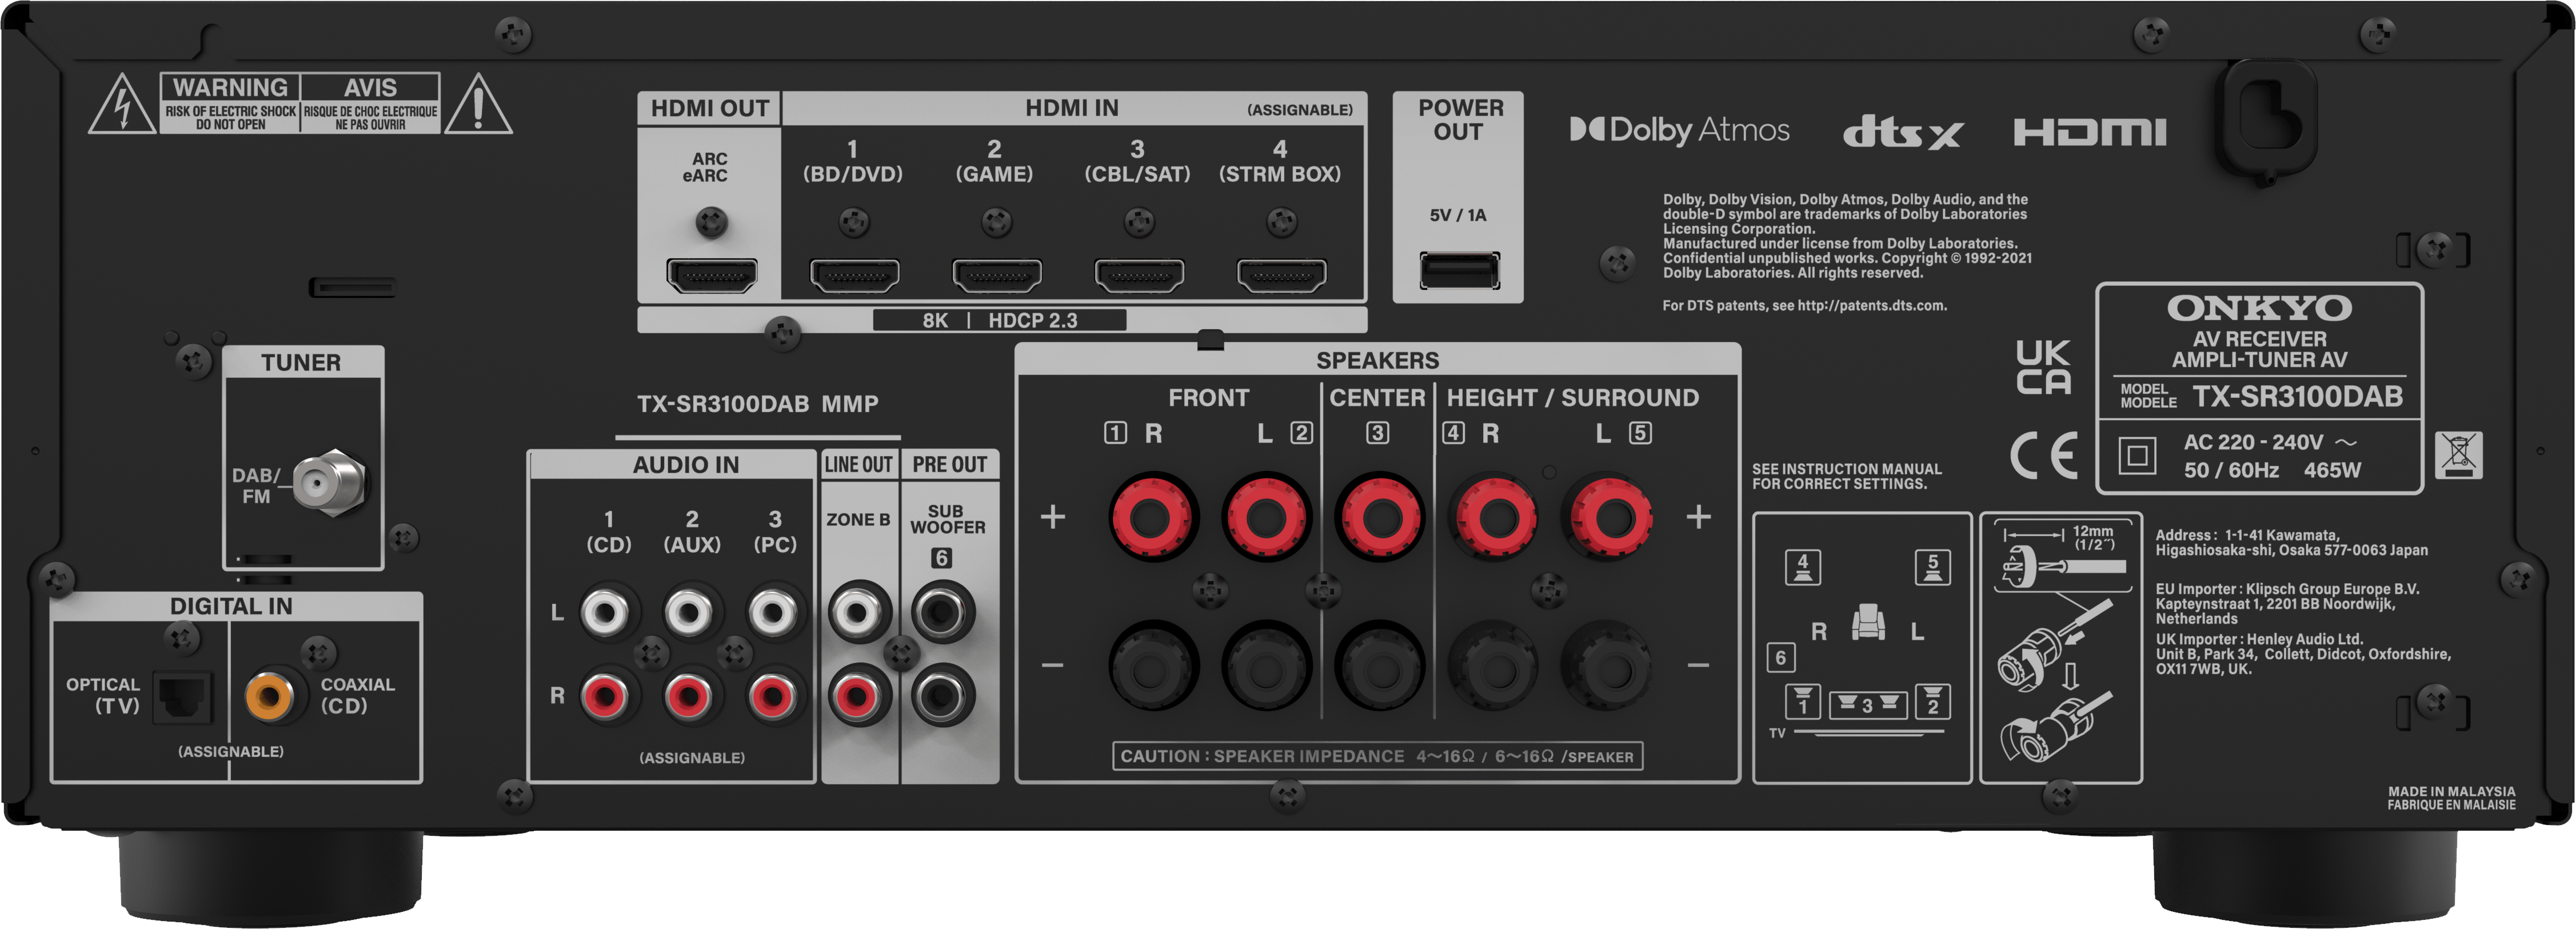Select the lower SUBWOOFER pre out jack

[x=942, y=695]
